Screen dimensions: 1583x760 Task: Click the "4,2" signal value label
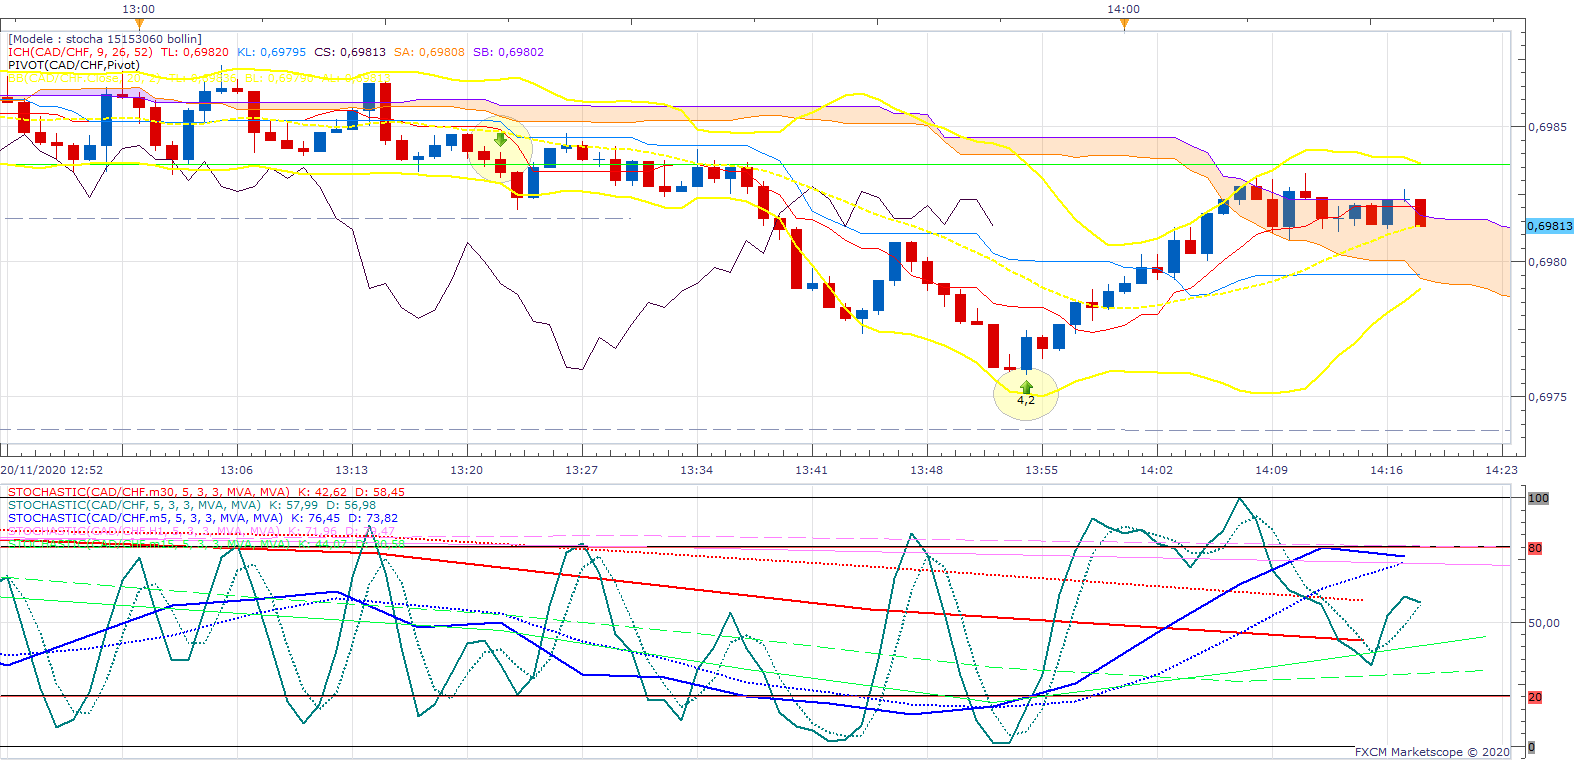coord(1026,400)
